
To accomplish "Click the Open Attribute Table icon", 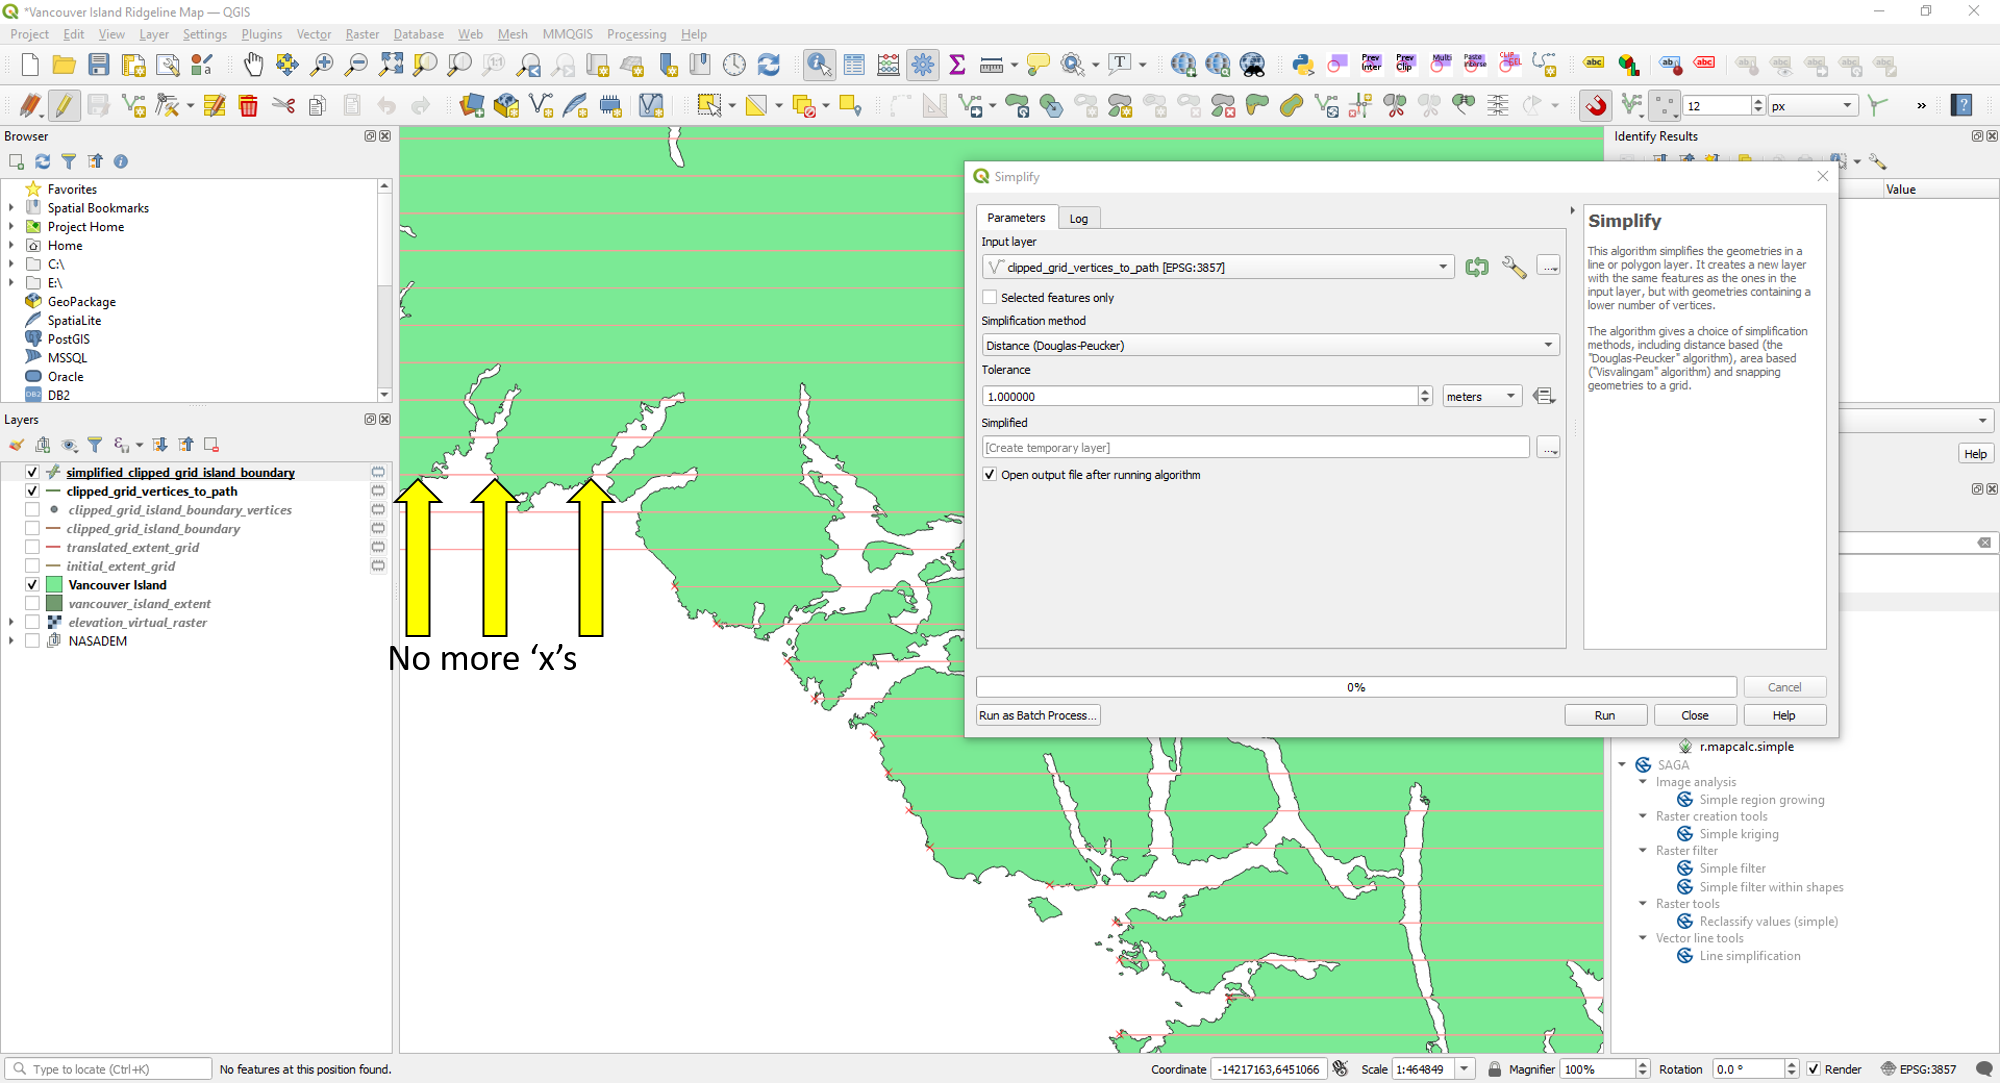I will 853,65.
